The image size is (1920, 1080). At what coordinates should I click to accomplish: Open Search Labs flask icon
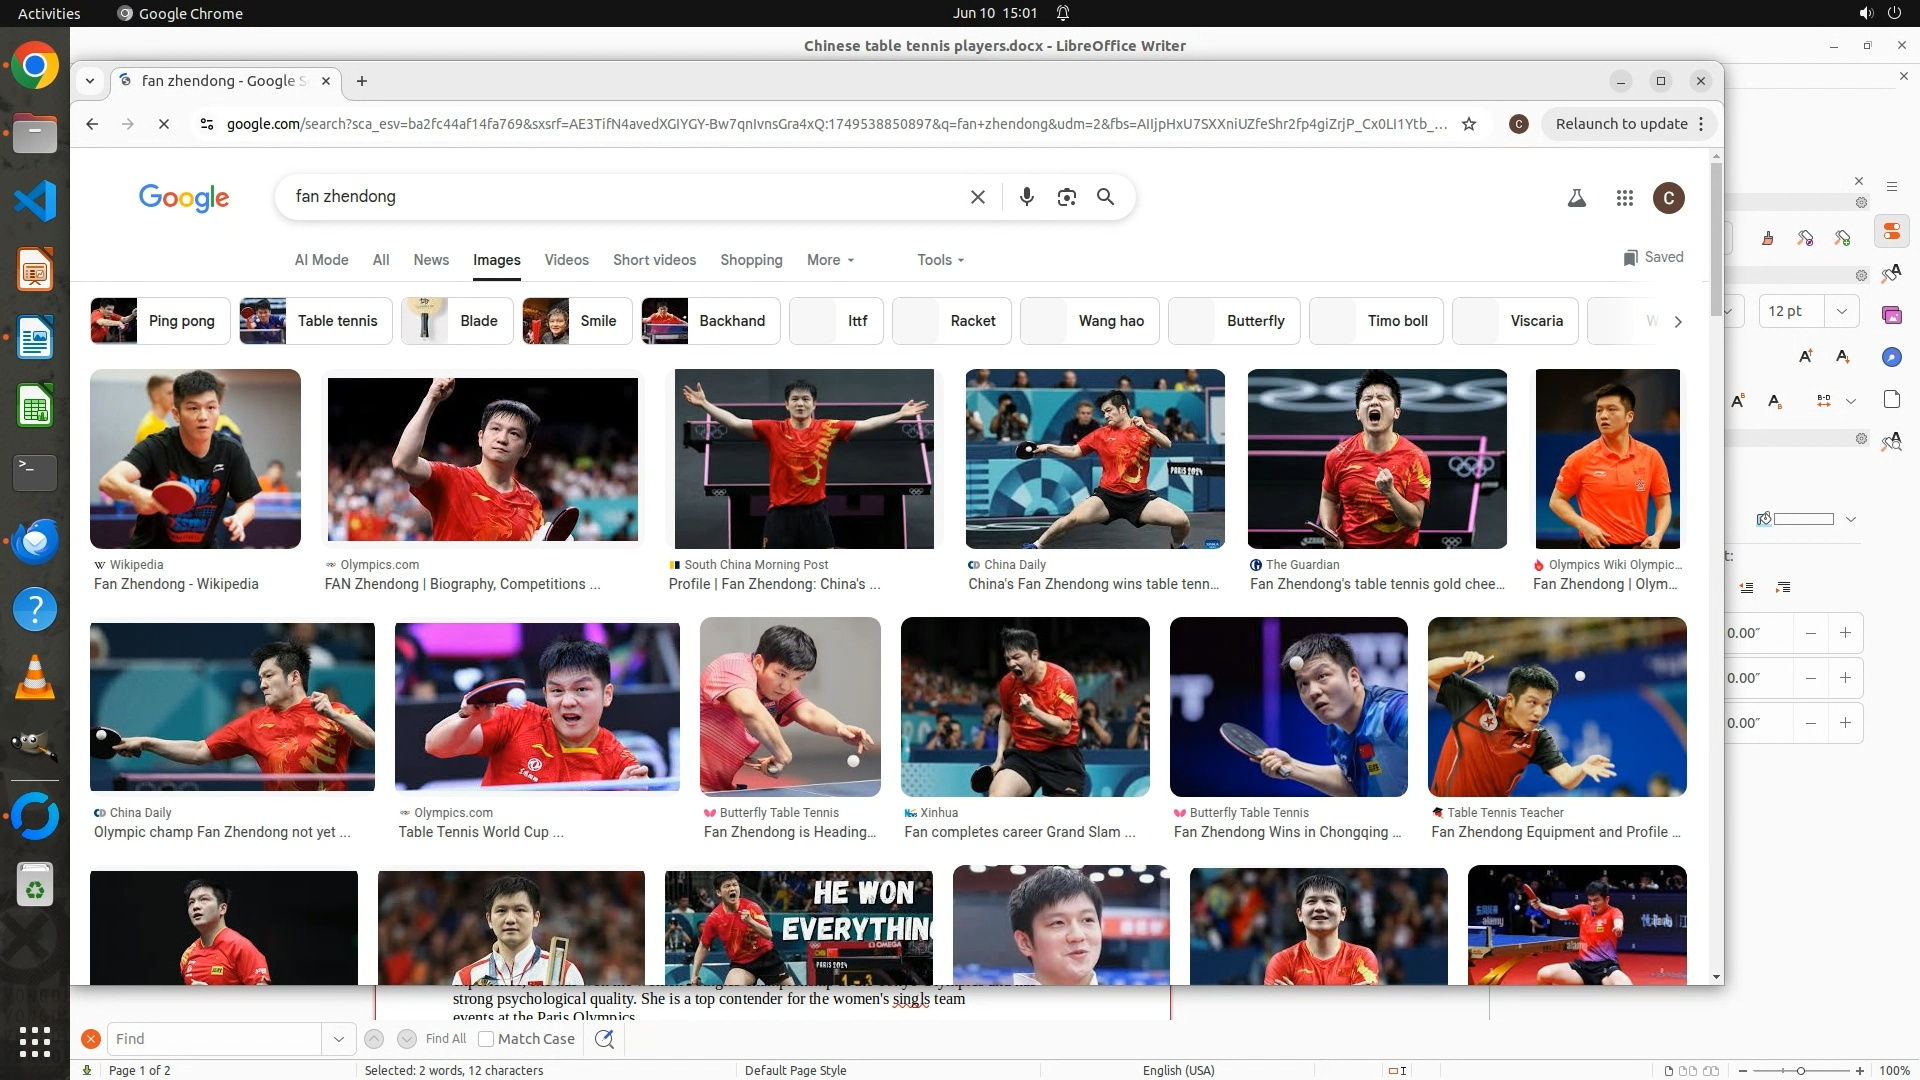tap(1576, 198)
